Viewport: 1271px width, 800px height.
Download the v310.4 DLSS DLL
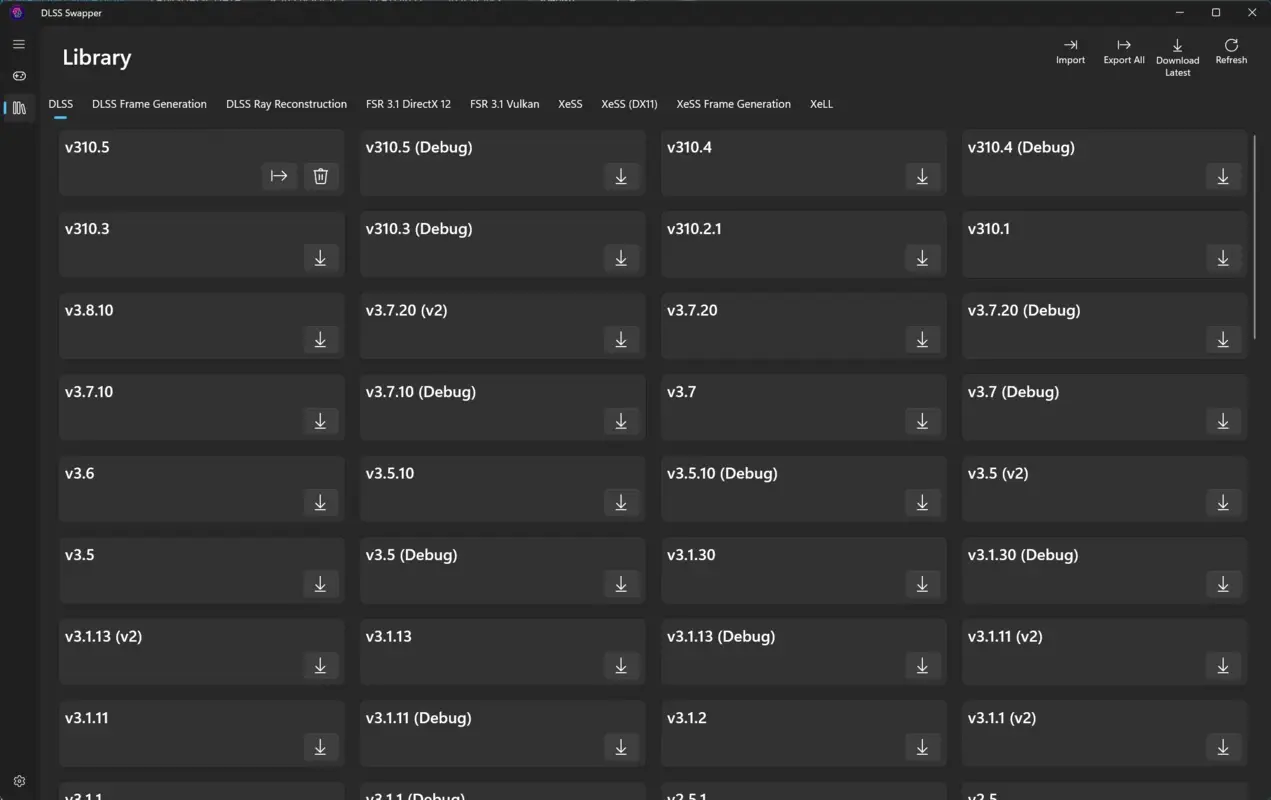click(x=922, y=176)
